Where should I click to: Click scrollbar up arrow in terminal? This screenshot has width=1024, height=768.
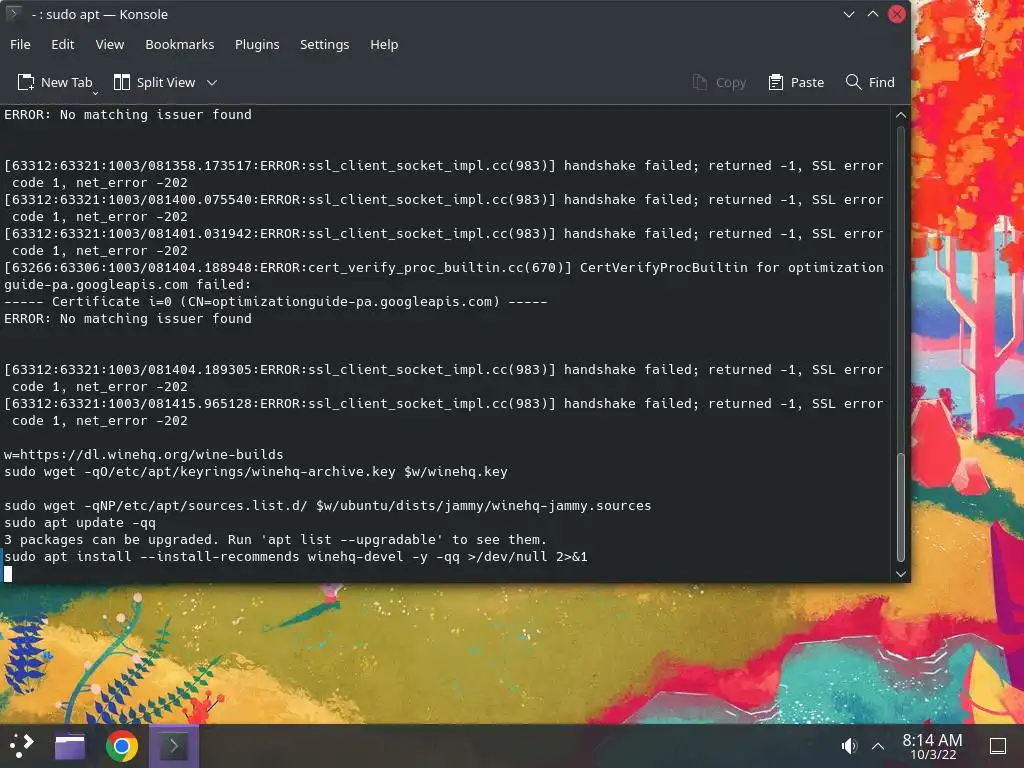click(x=901, y=115)
